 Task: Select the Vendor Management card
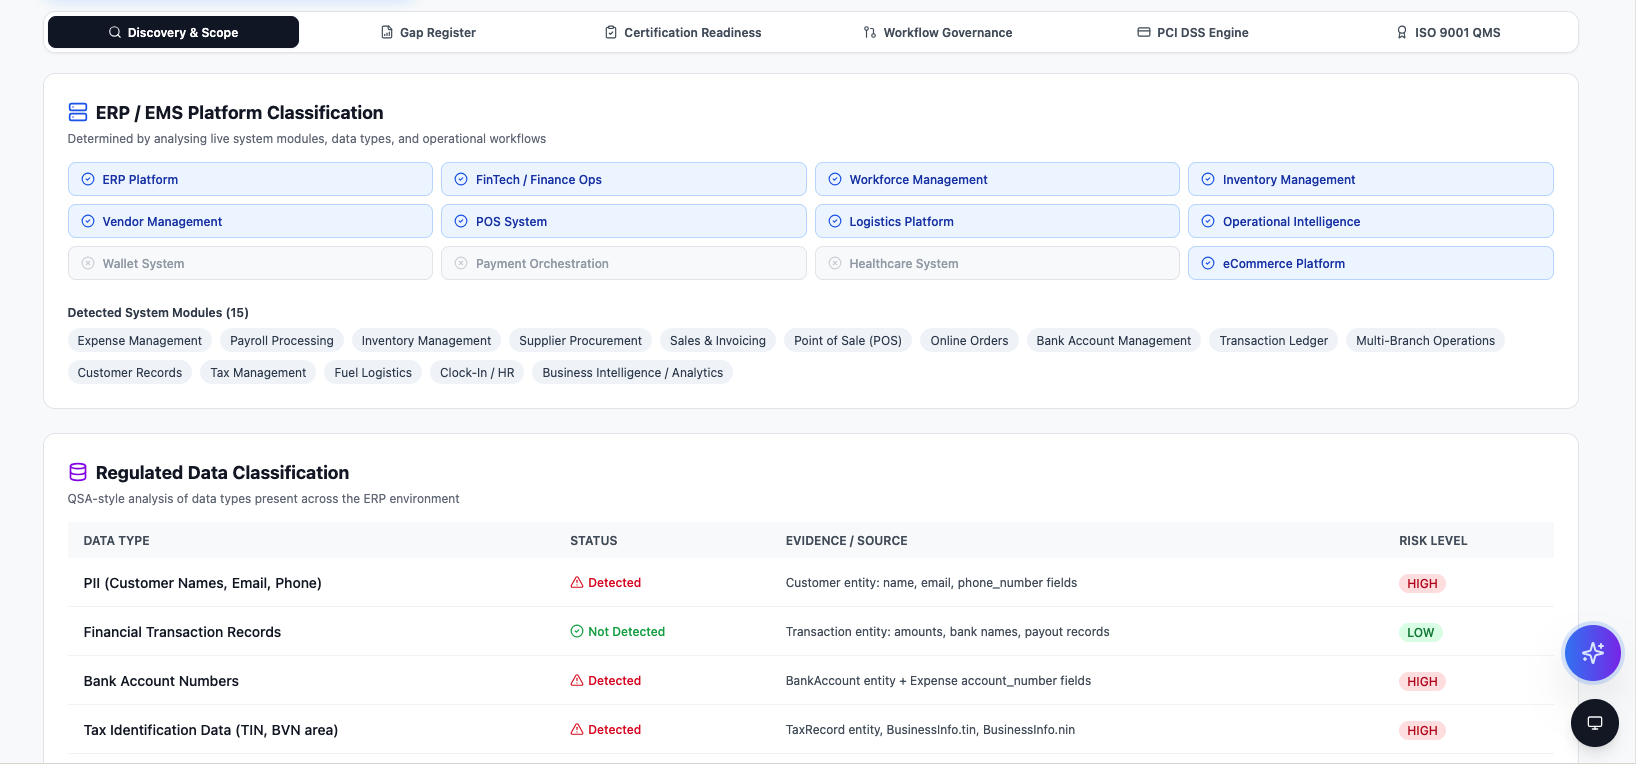[250, 221]
